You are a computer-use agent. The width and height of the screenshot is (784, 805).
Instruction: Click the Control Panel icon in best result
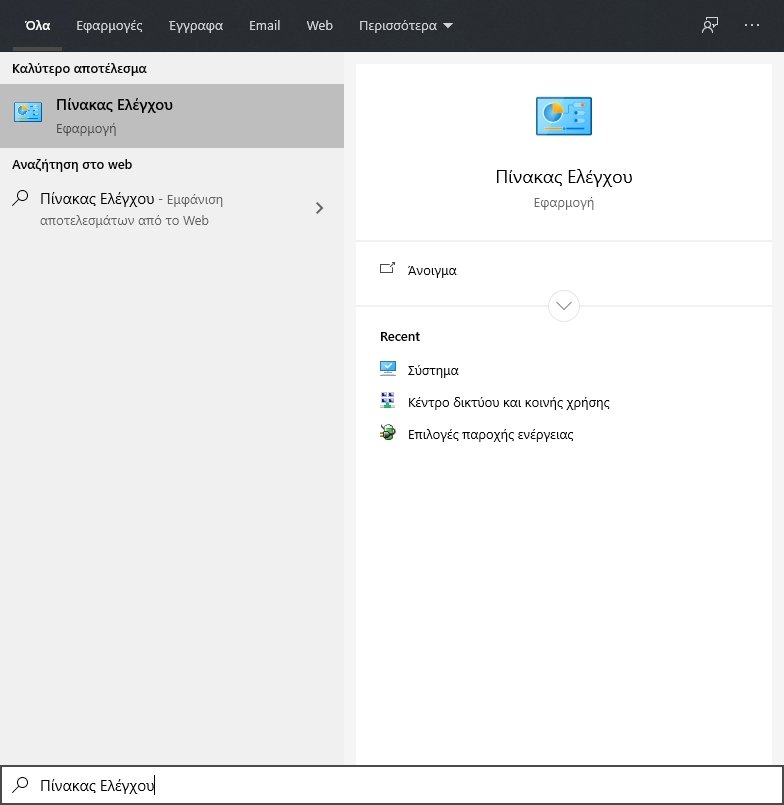point(28,115)
